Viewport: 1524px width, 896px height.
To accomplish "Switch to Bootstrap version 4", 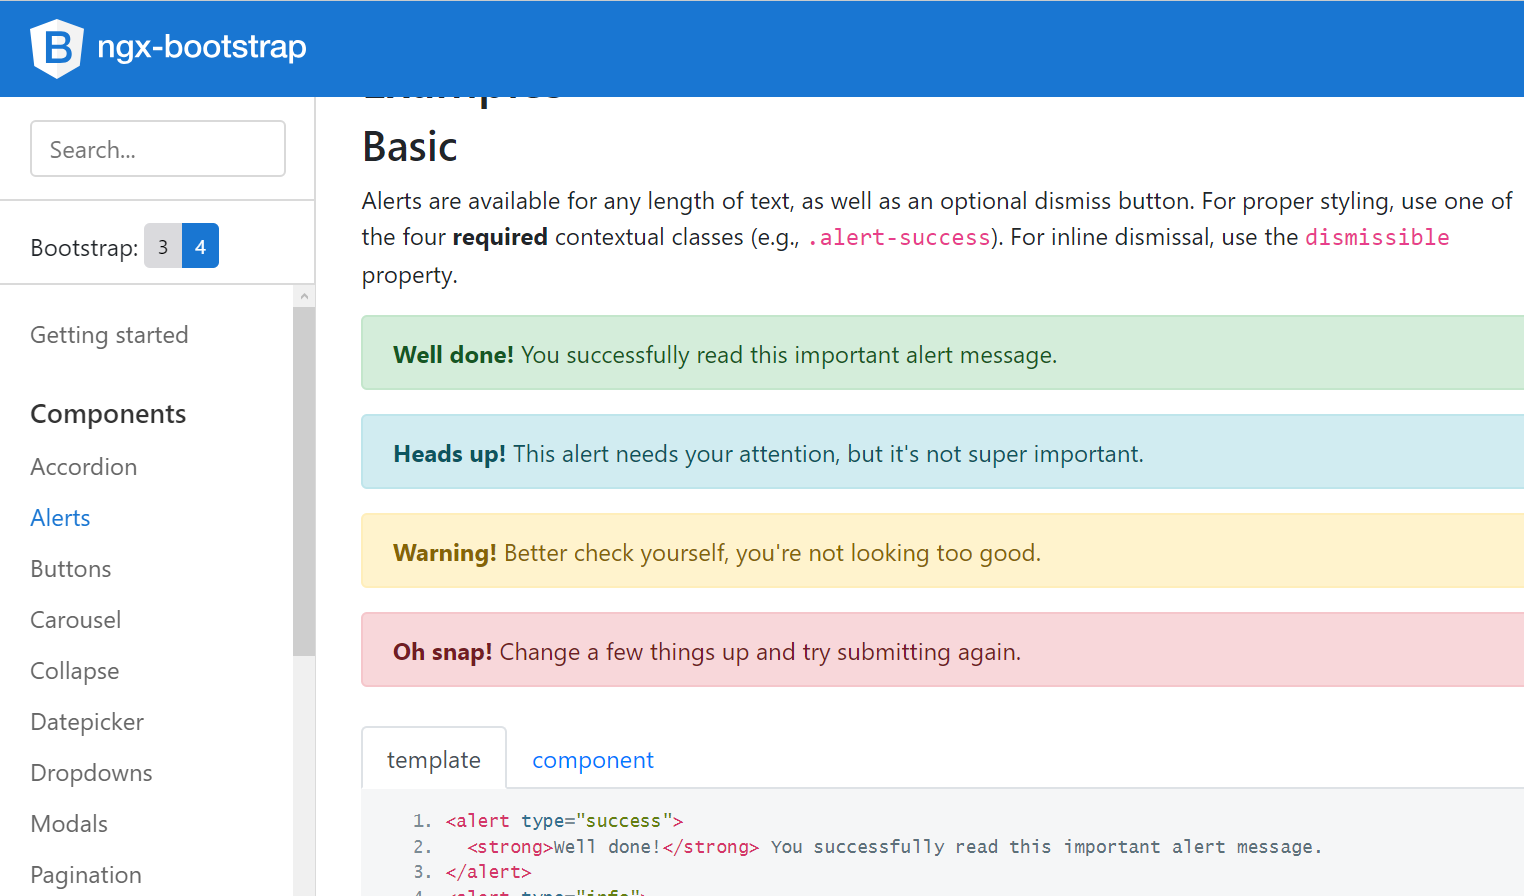I will click(200, 246).
